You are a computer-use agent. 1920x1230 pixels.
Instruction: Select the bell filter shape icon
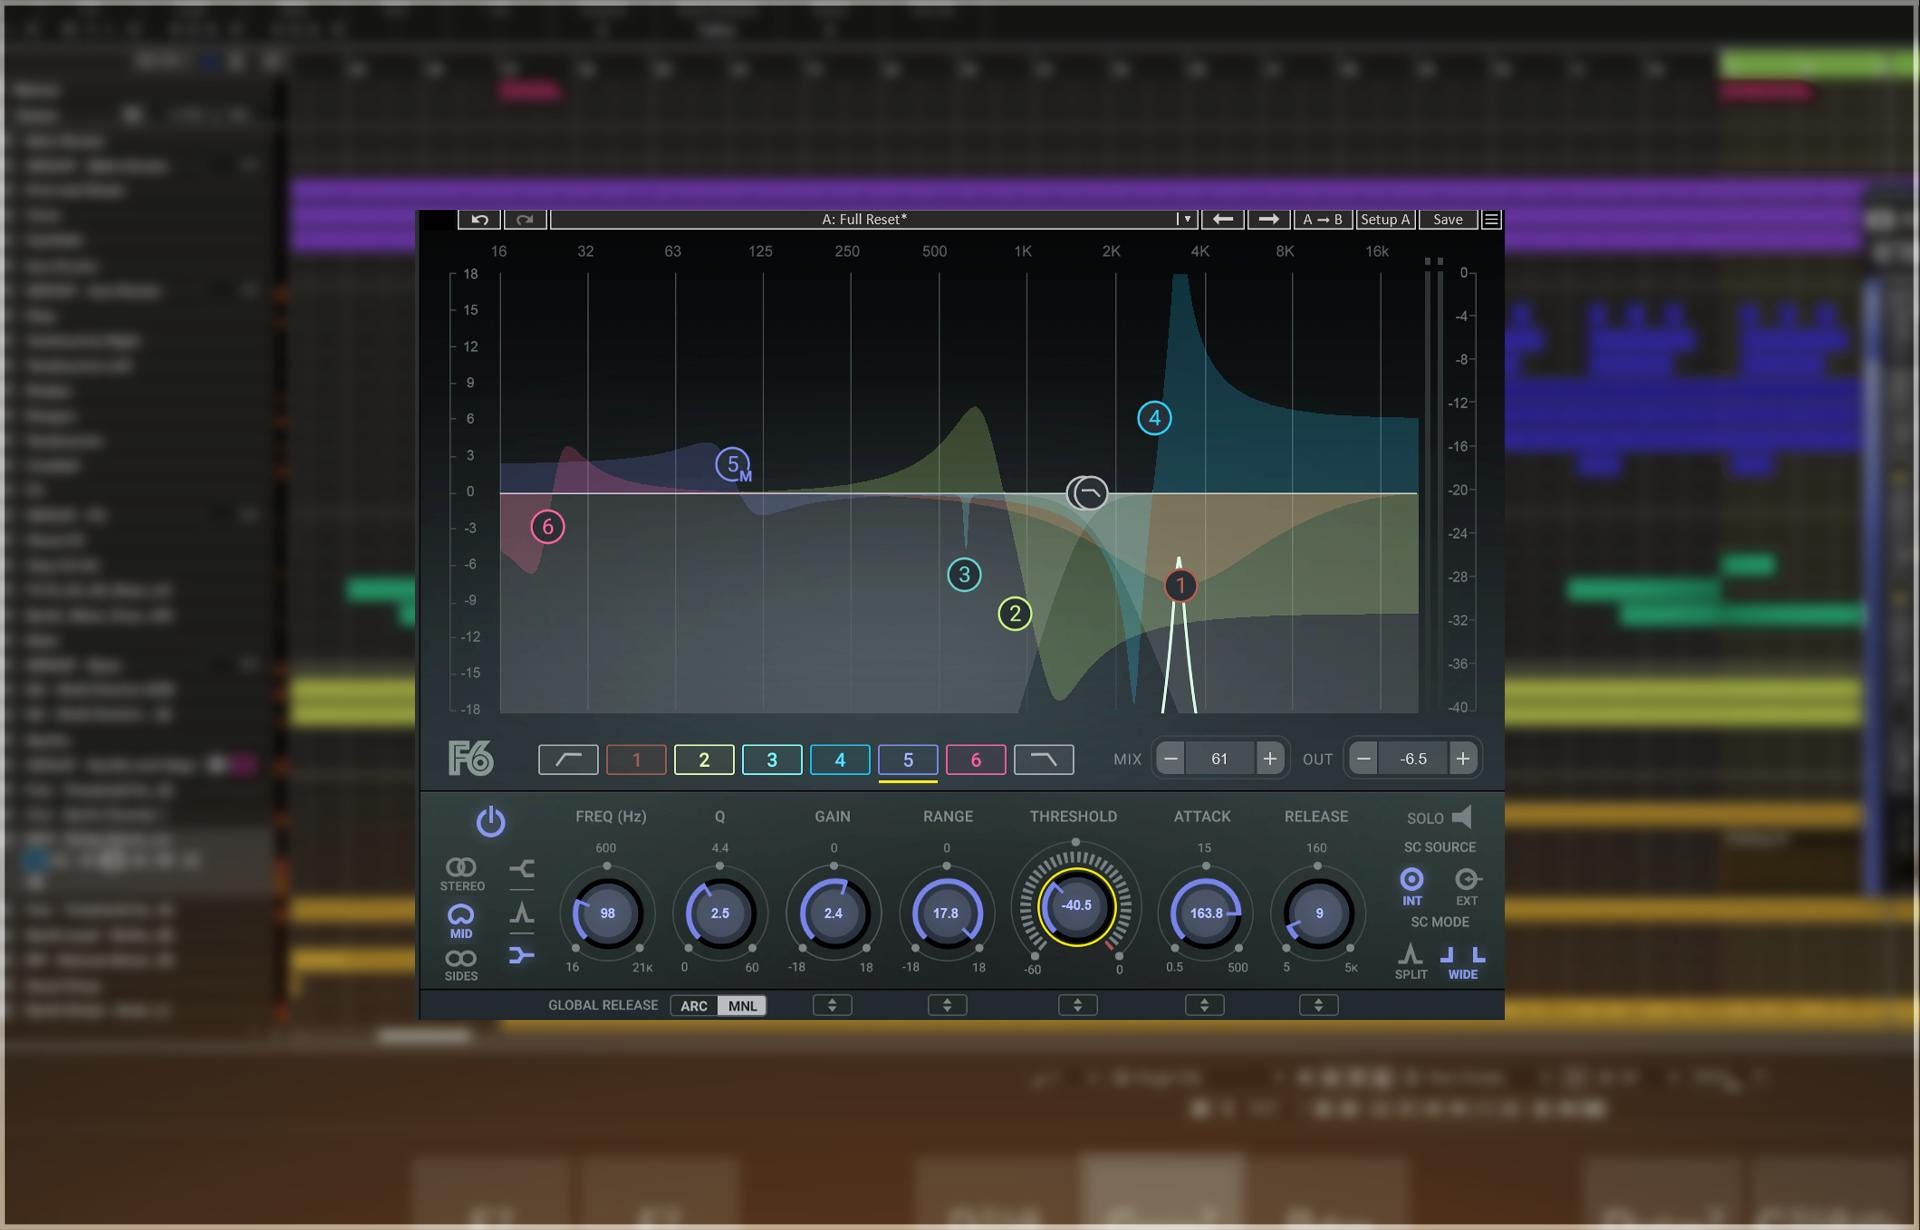coord(521,912)
